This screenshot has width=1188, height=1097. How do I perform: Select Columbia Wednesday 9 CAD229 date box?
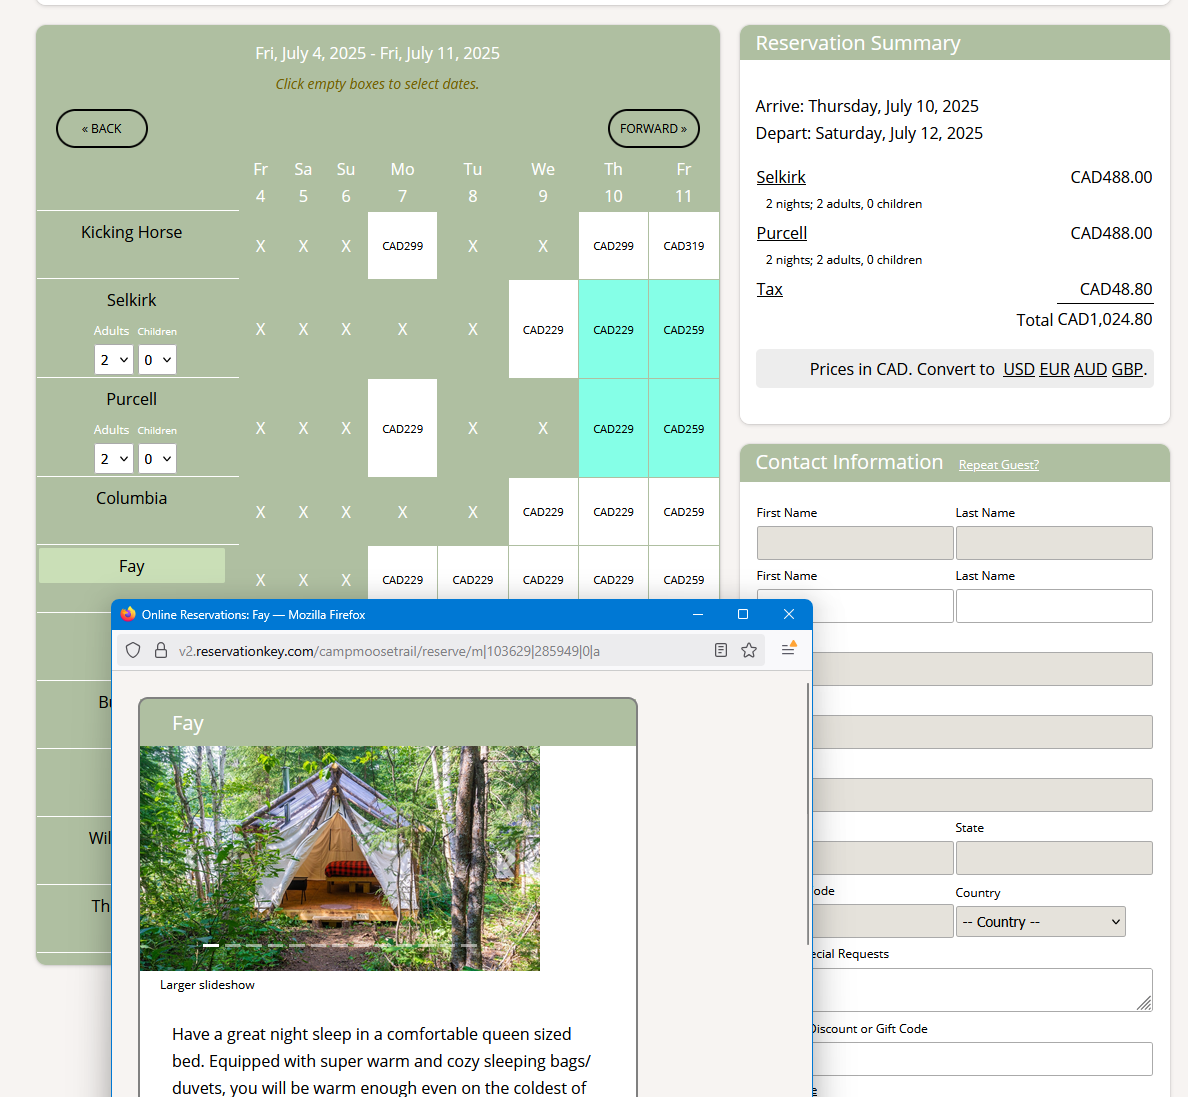point(543,512)
